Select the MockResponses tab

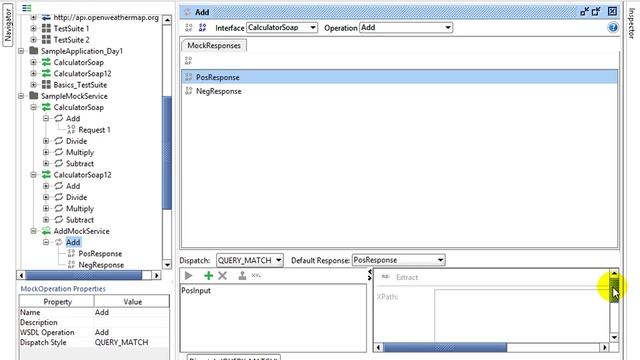213,46
